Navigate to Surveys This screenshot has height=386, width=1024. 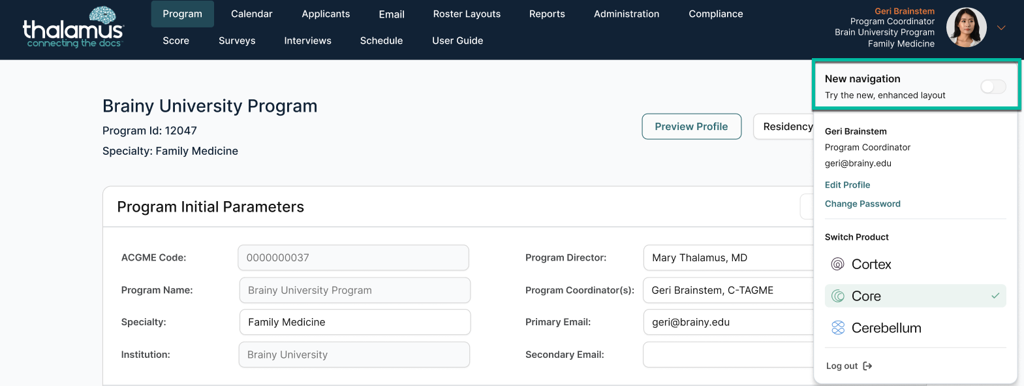point(236,40)
